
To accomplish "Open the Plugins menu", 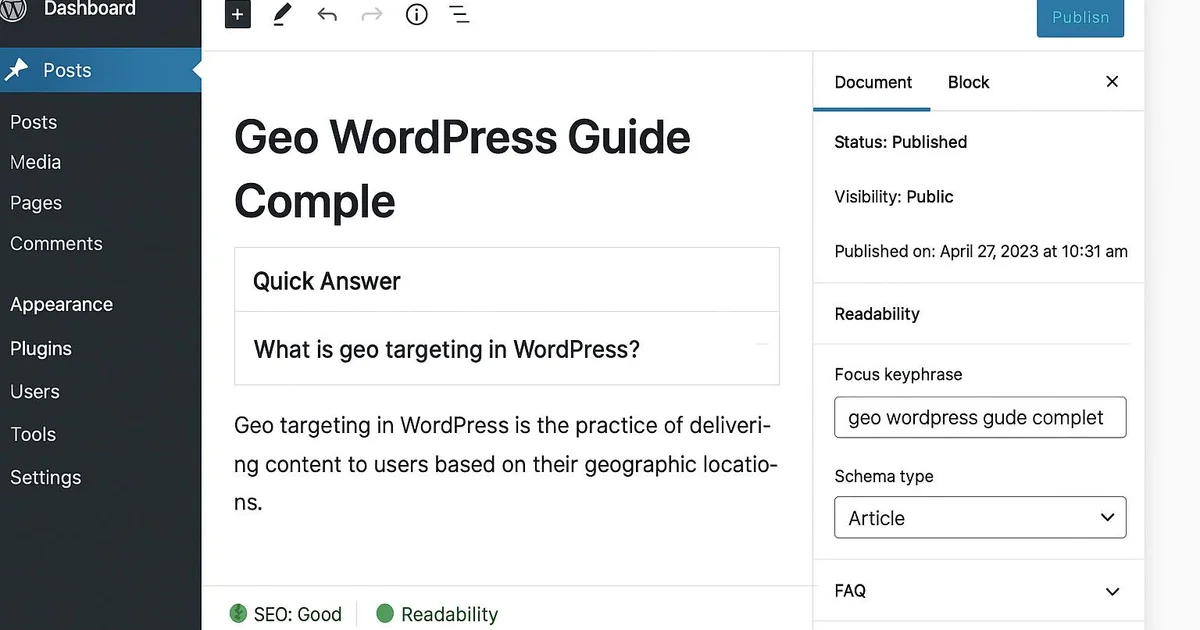I will pos(41,349).
